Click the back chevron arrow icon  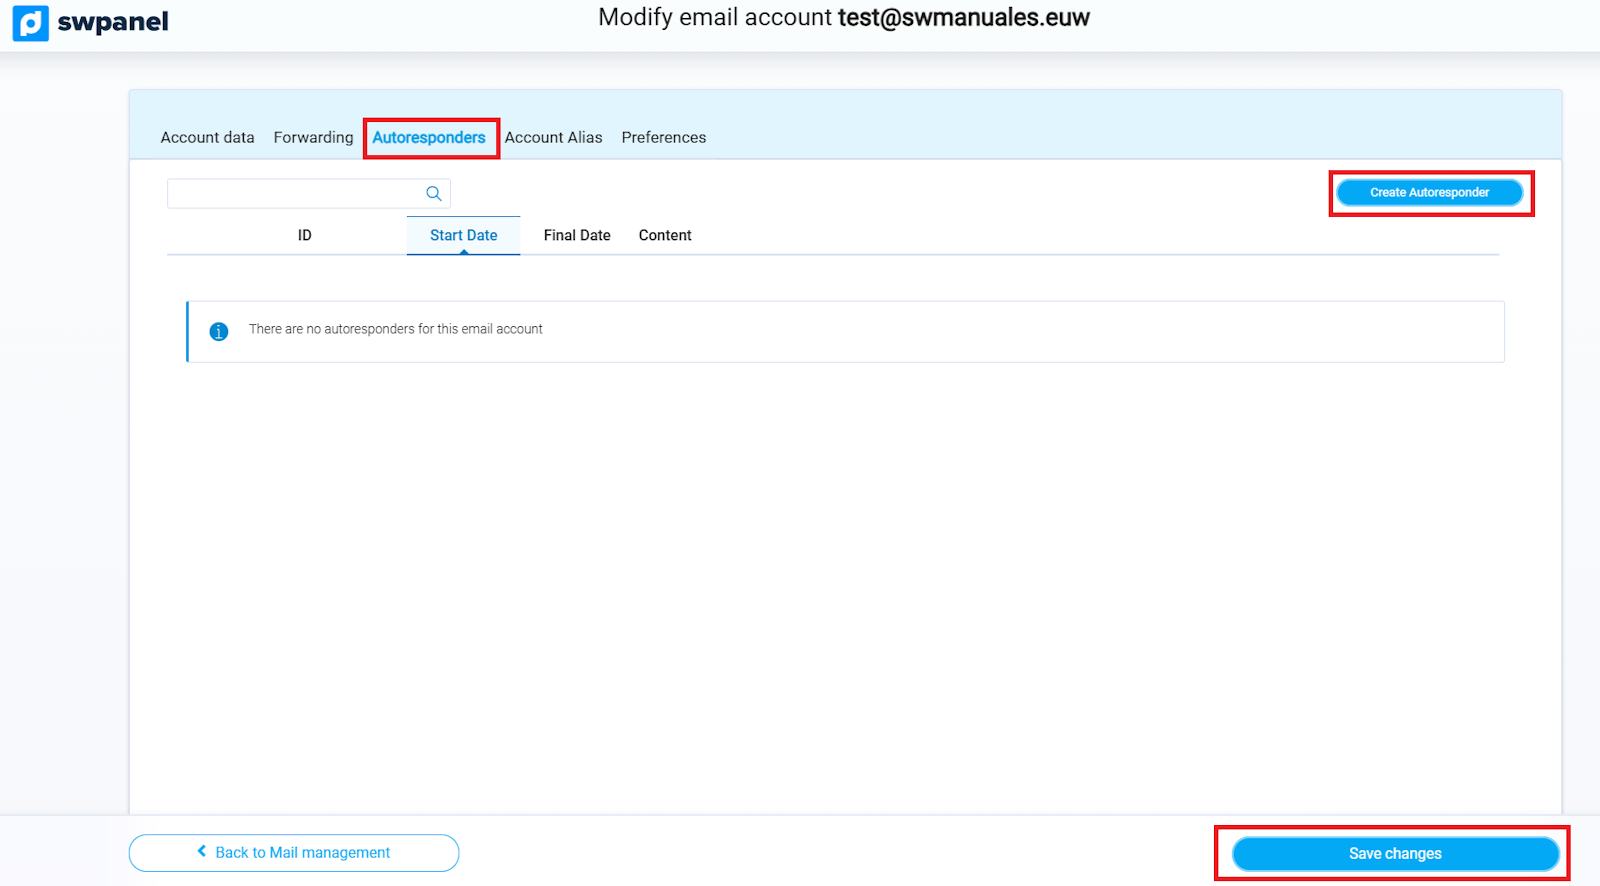click(202, 852)
